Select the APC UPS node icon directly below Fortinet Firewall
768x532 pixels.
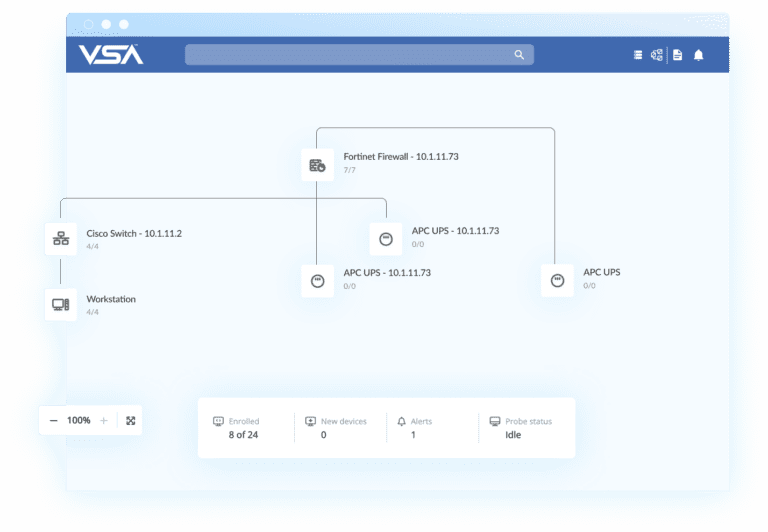pos(317,281)
